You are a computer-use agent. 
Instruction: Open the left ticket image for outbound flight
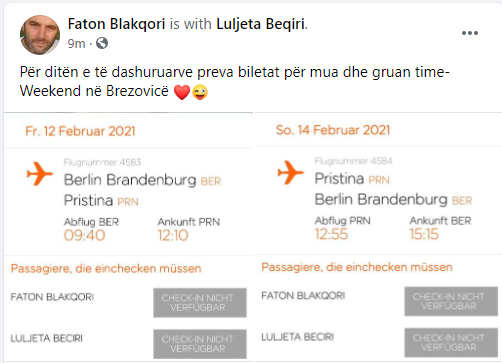129,237
